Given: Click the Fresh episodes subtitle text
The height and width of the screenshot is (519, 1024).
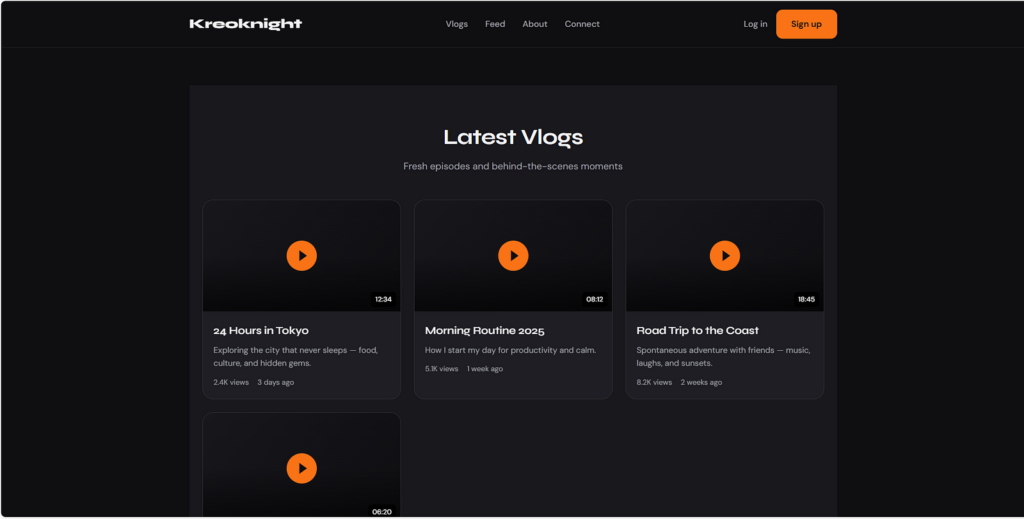Looking at the screenshot, I should pyautogui.click(x=513, y=166).
